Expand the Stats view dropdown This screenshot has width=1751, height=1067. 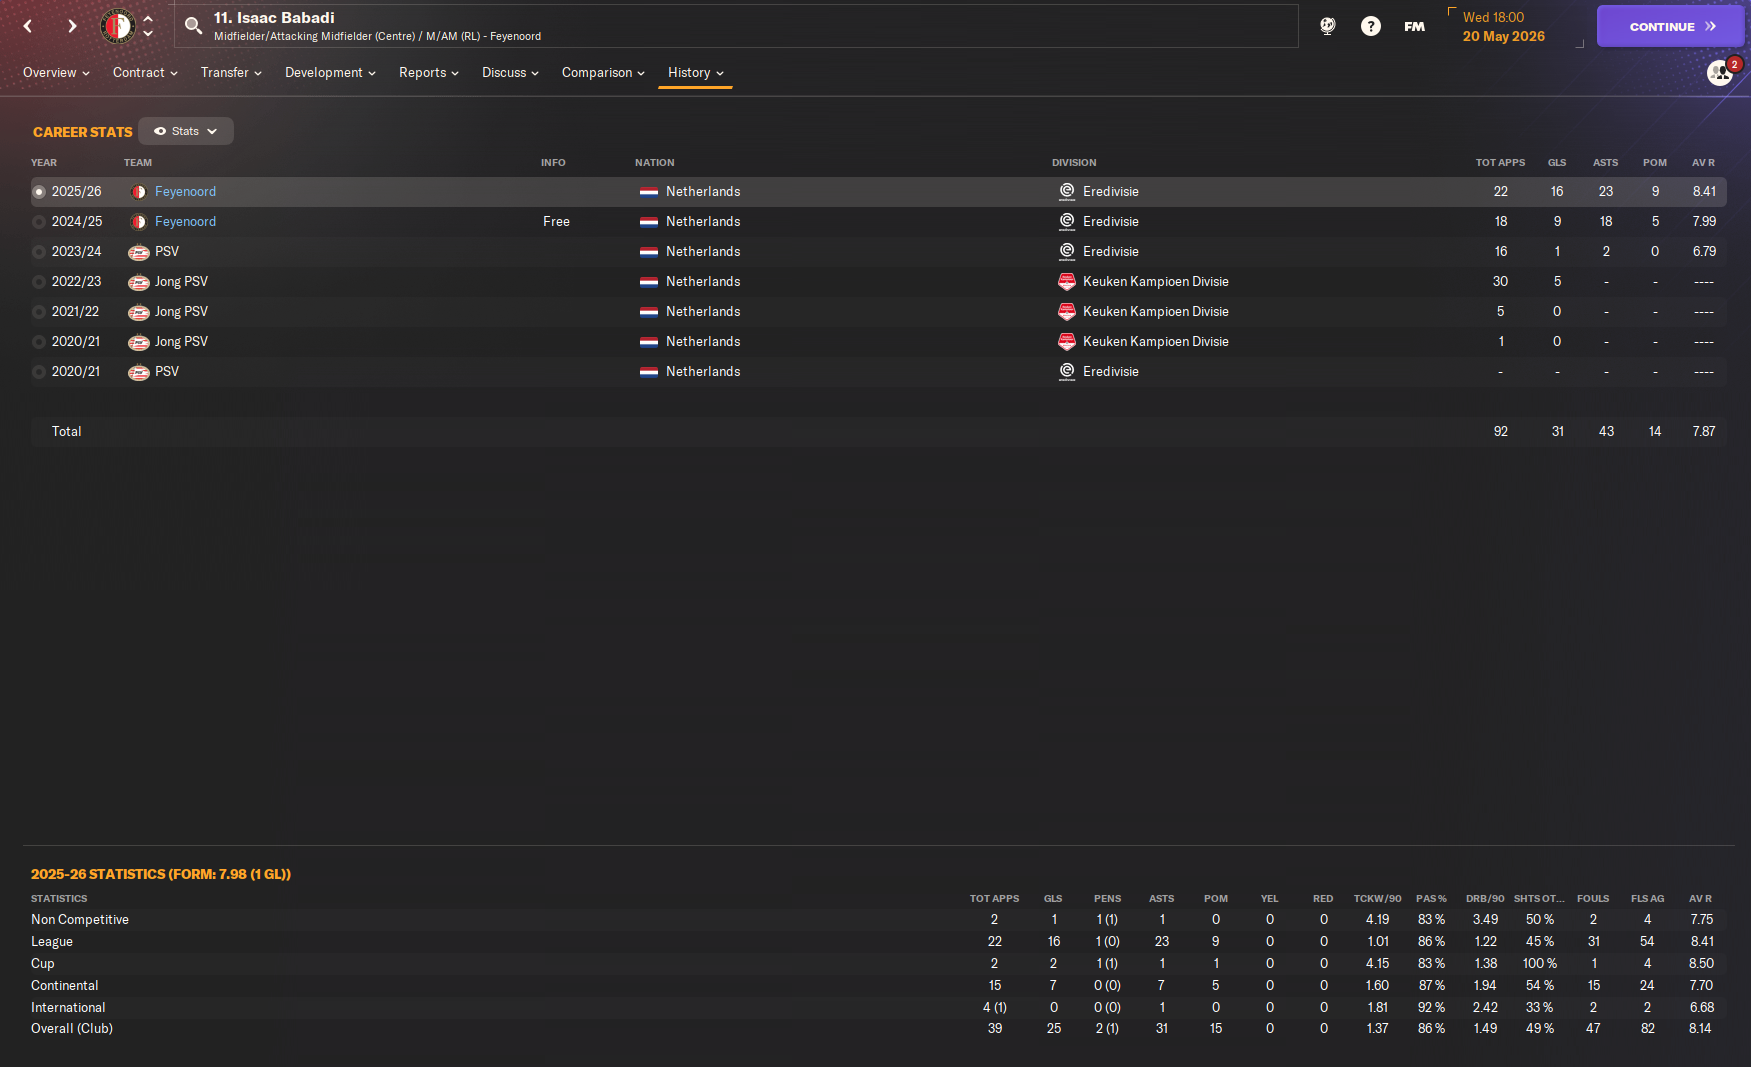[186, 131]
